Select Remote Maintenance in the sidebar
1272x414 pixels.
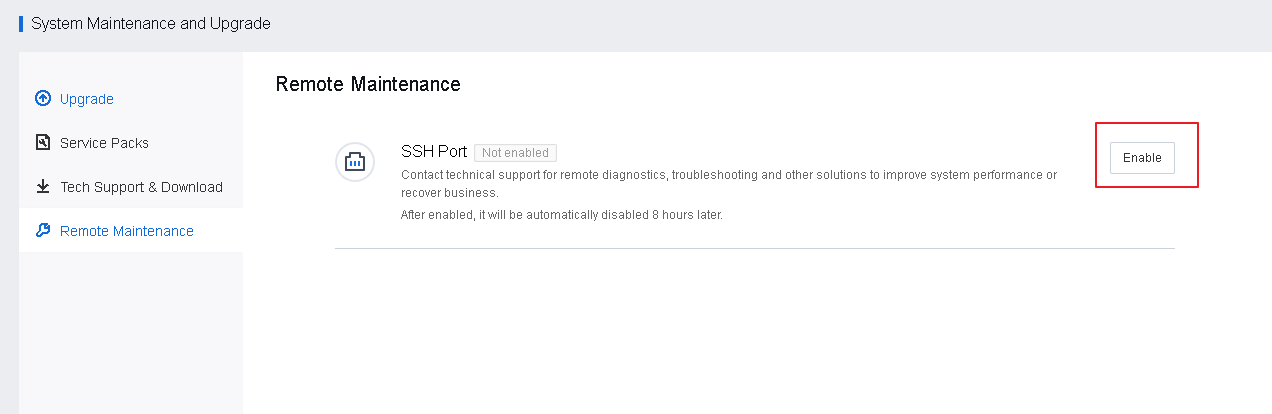pos(127,231)
